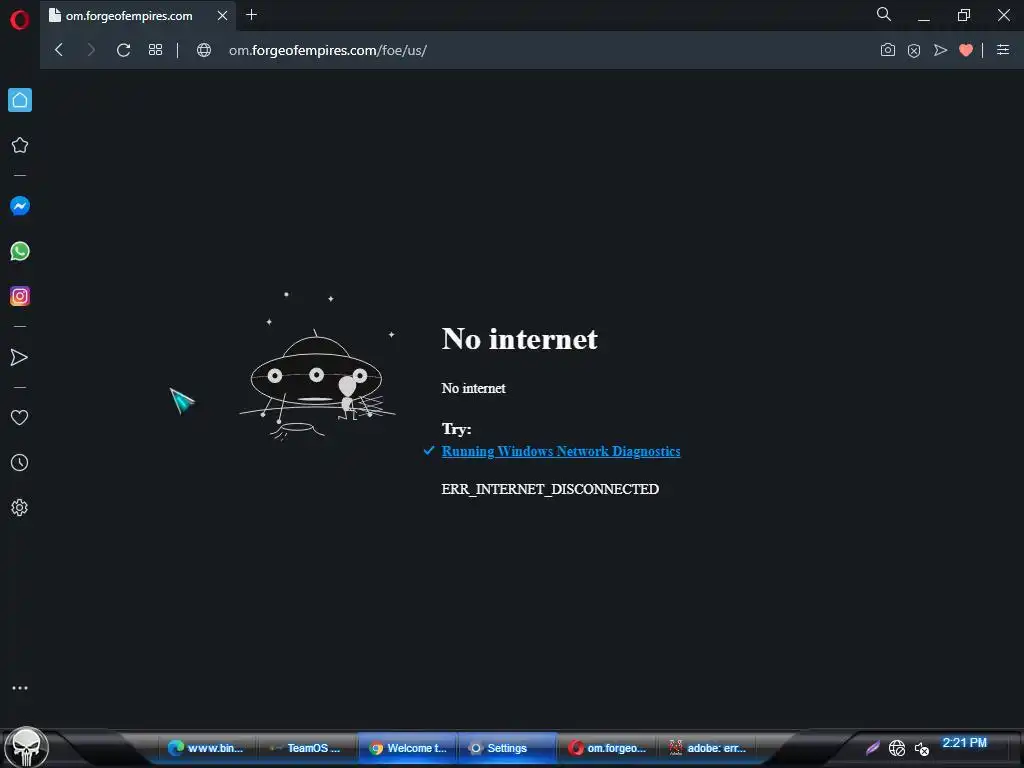1024x768 pixels.
Task: Open network globe tray icon
Action: tap(897, 748)
